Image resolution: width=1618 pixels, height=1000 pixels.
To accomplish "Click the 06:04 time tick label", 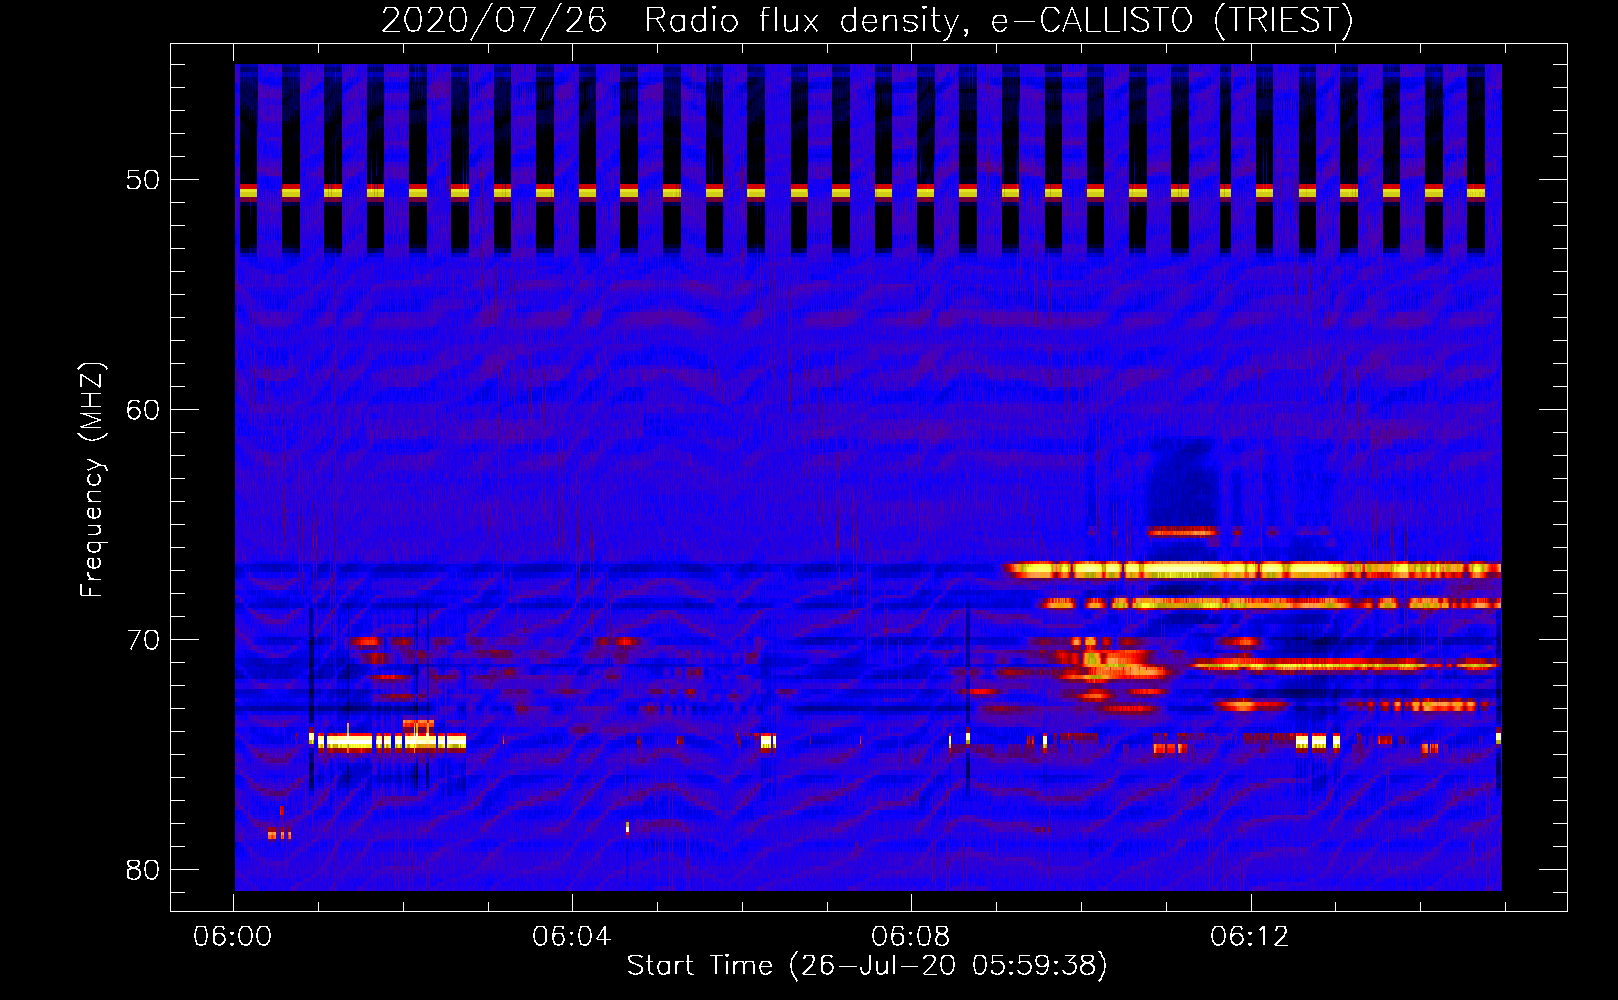I will 572,937.
